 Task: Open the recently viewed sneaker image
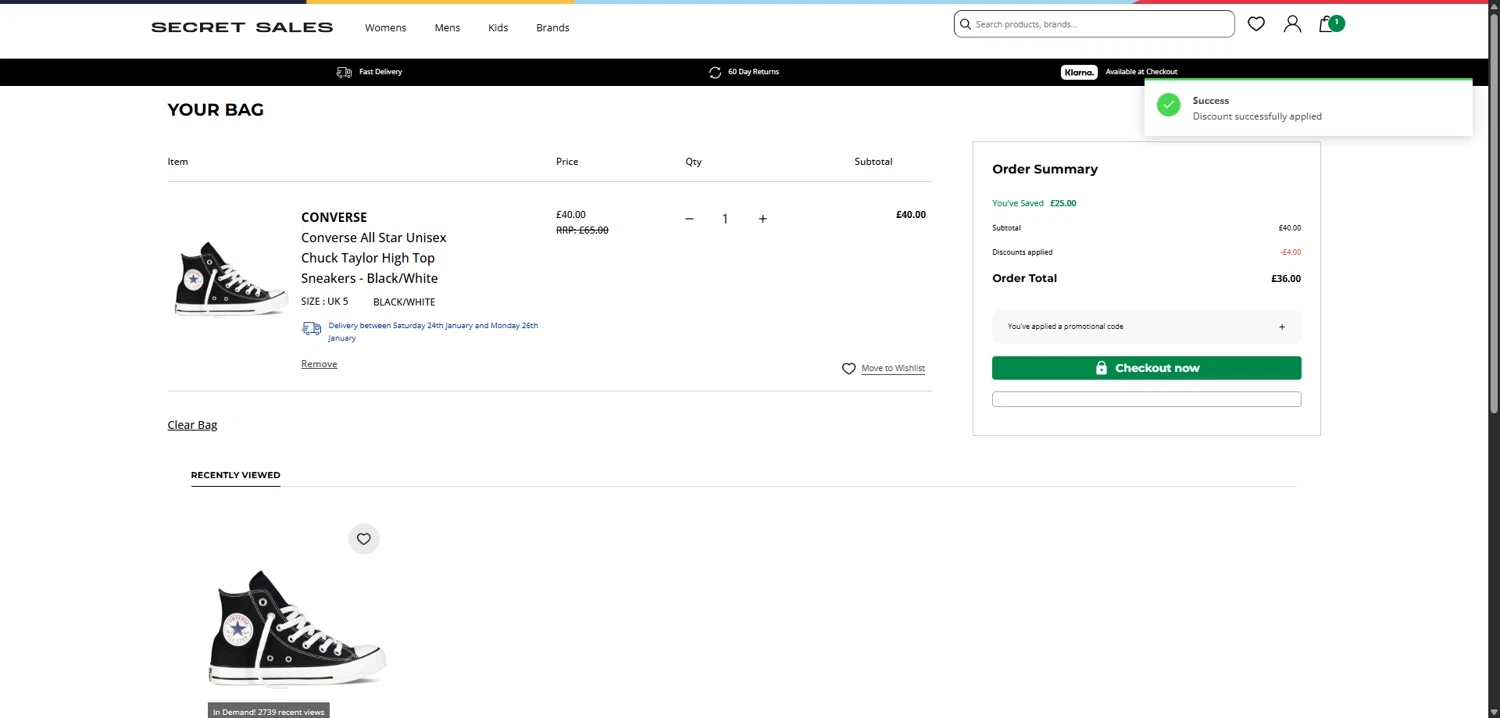pyautogui.click(x=297, y=629)
